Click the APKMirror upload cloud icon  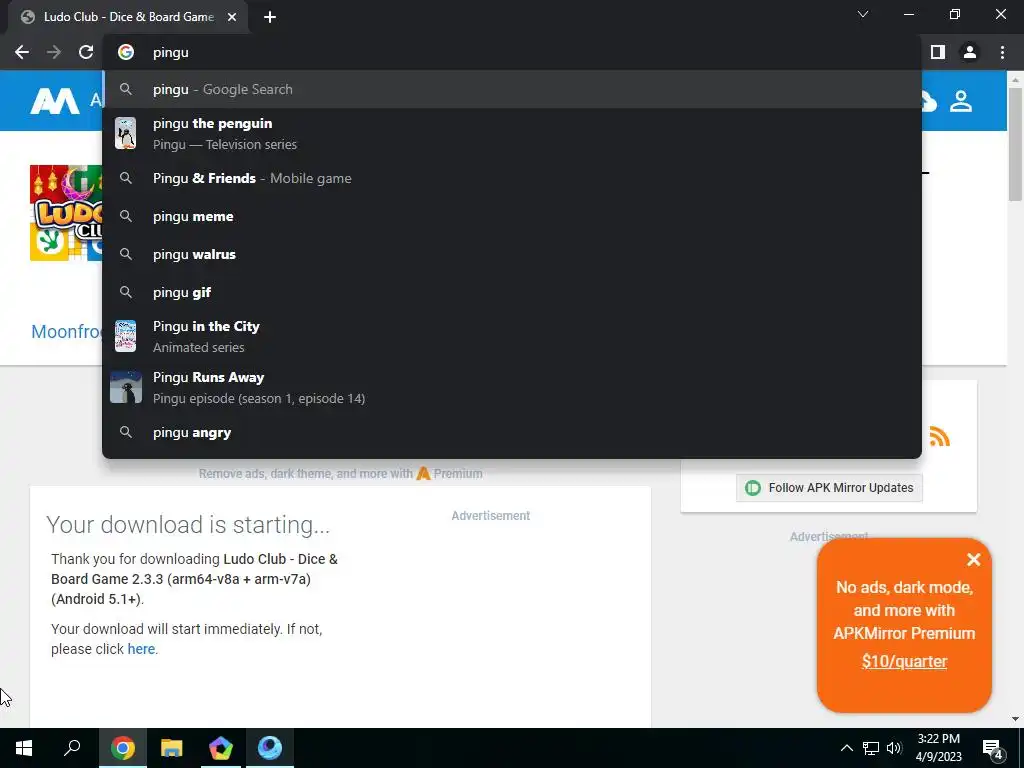(928, 102)
